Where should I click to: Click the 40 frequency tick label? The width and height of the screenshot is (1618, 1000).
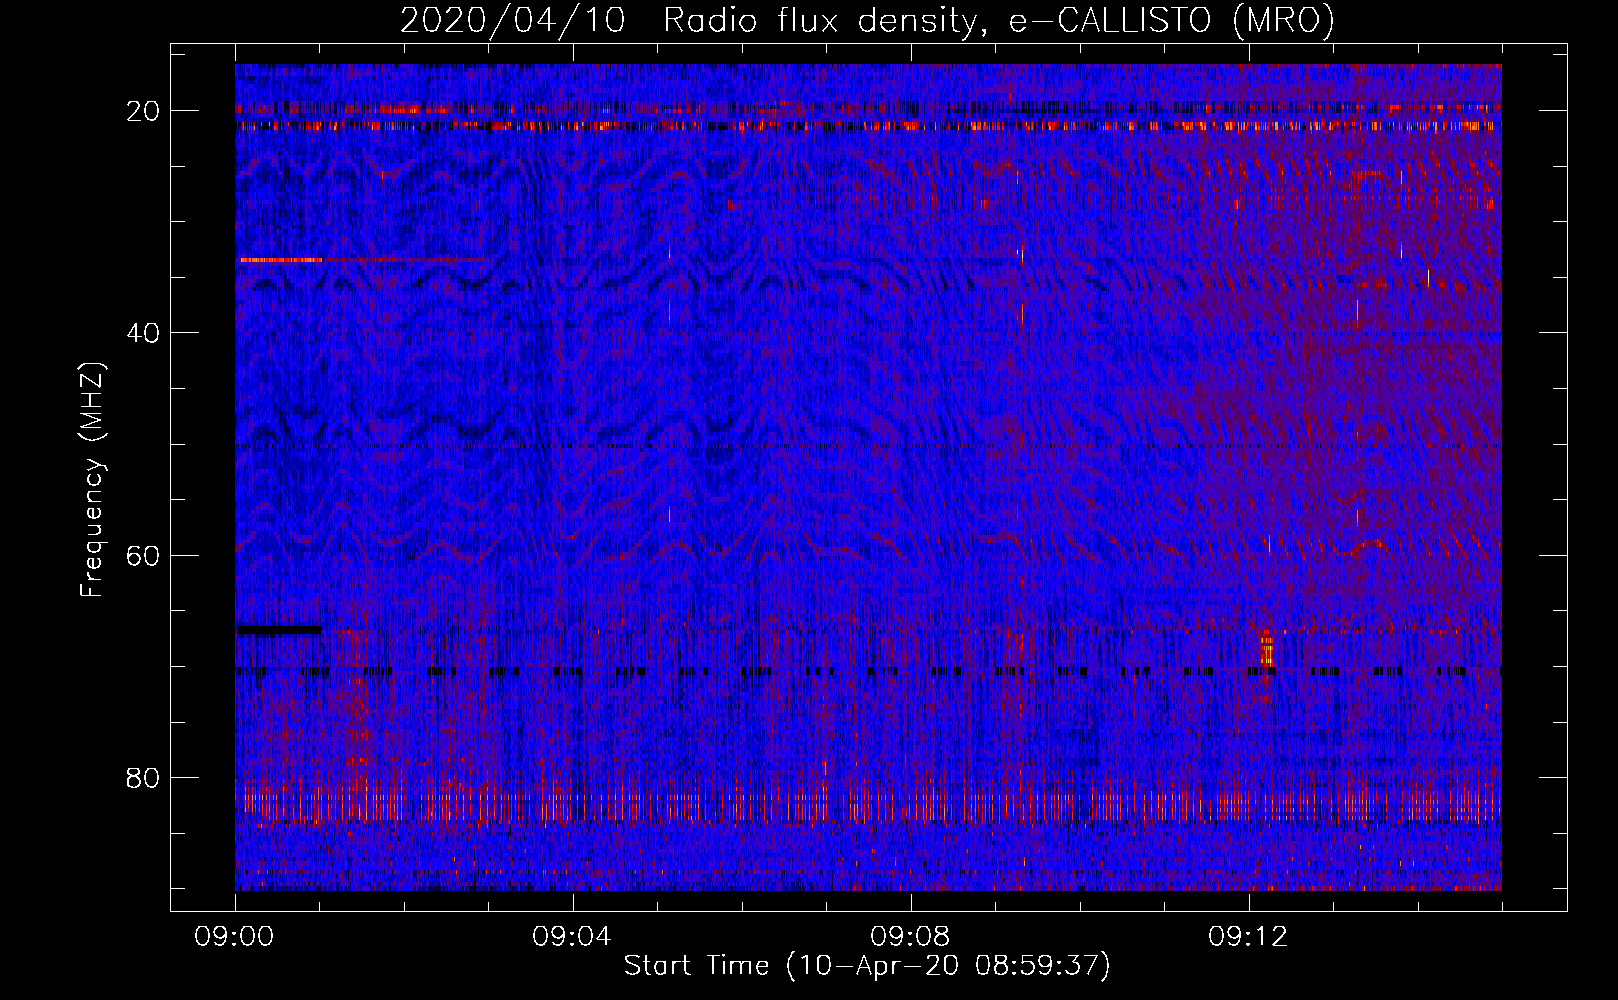(x=144, y=333)
